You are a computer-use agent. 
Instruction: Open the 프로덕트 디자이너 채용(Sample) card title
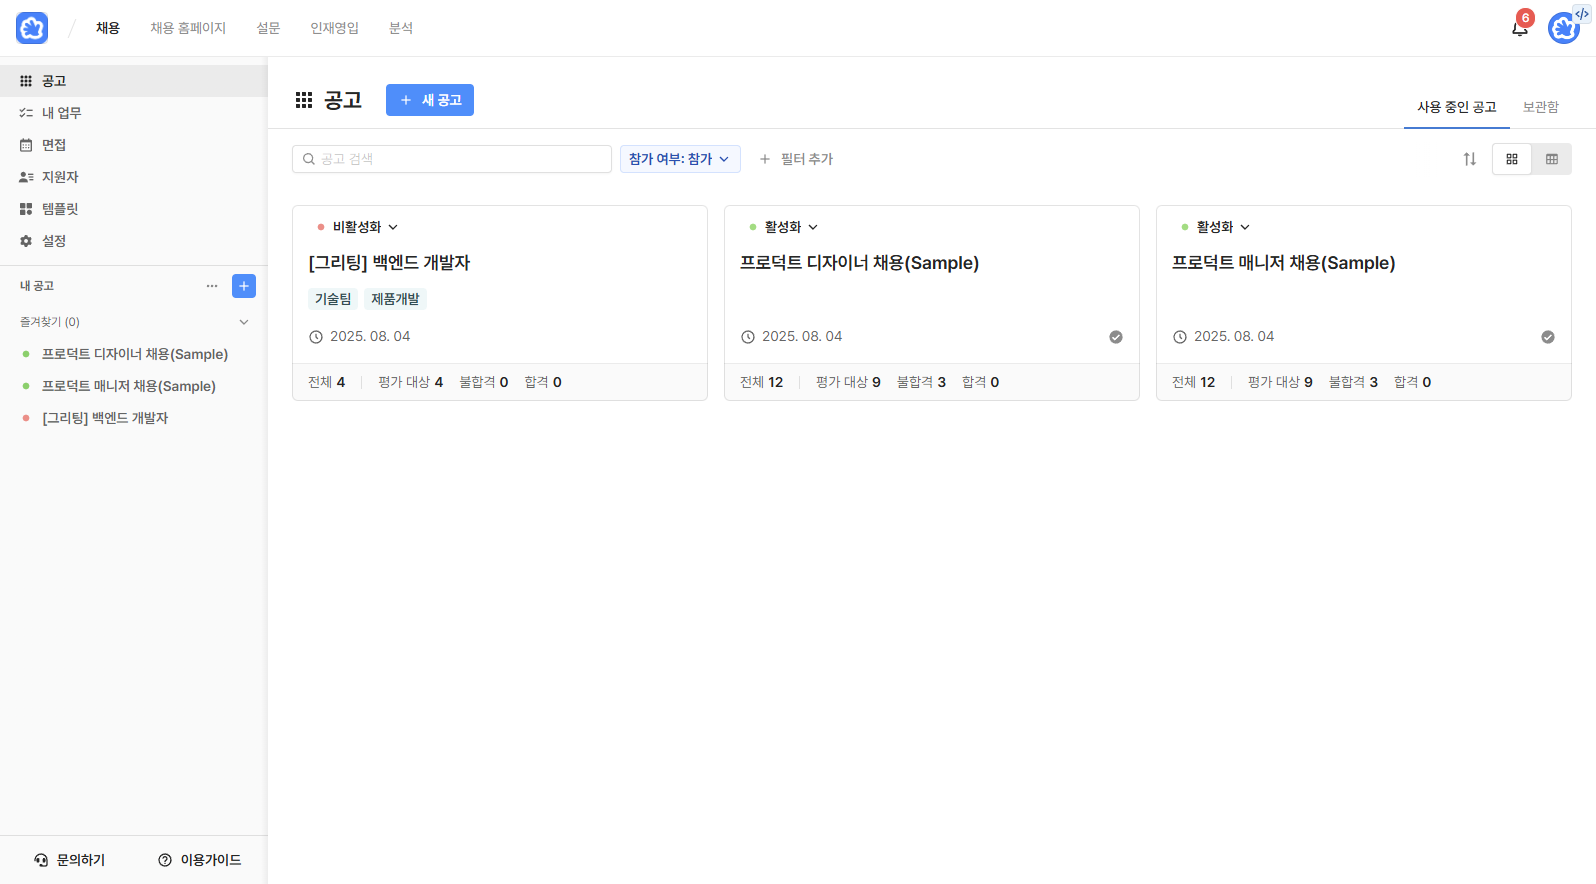[859, 263]
